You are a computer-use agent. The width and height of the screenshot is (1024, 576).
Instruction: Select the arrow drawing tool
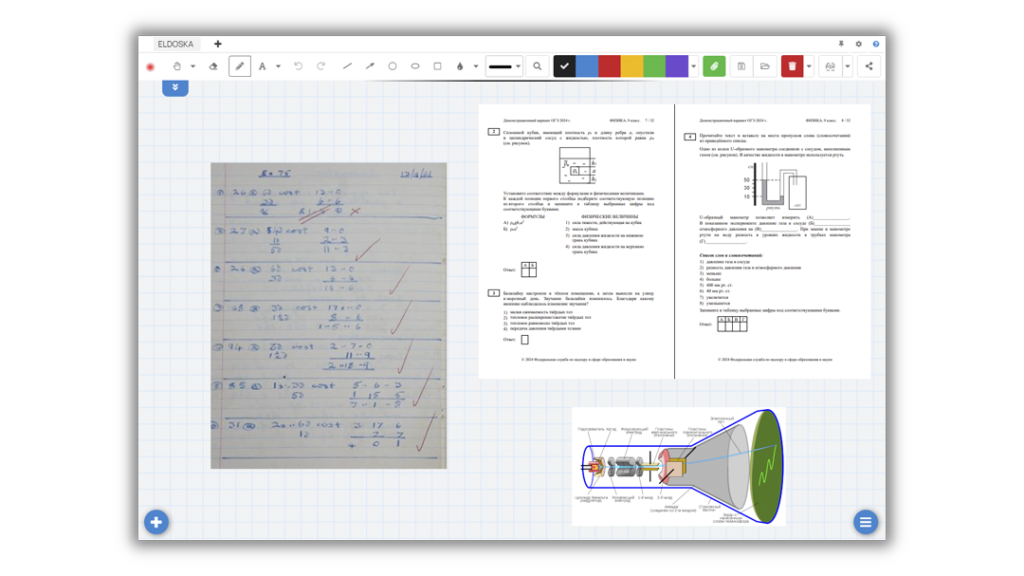click(370, 67)
